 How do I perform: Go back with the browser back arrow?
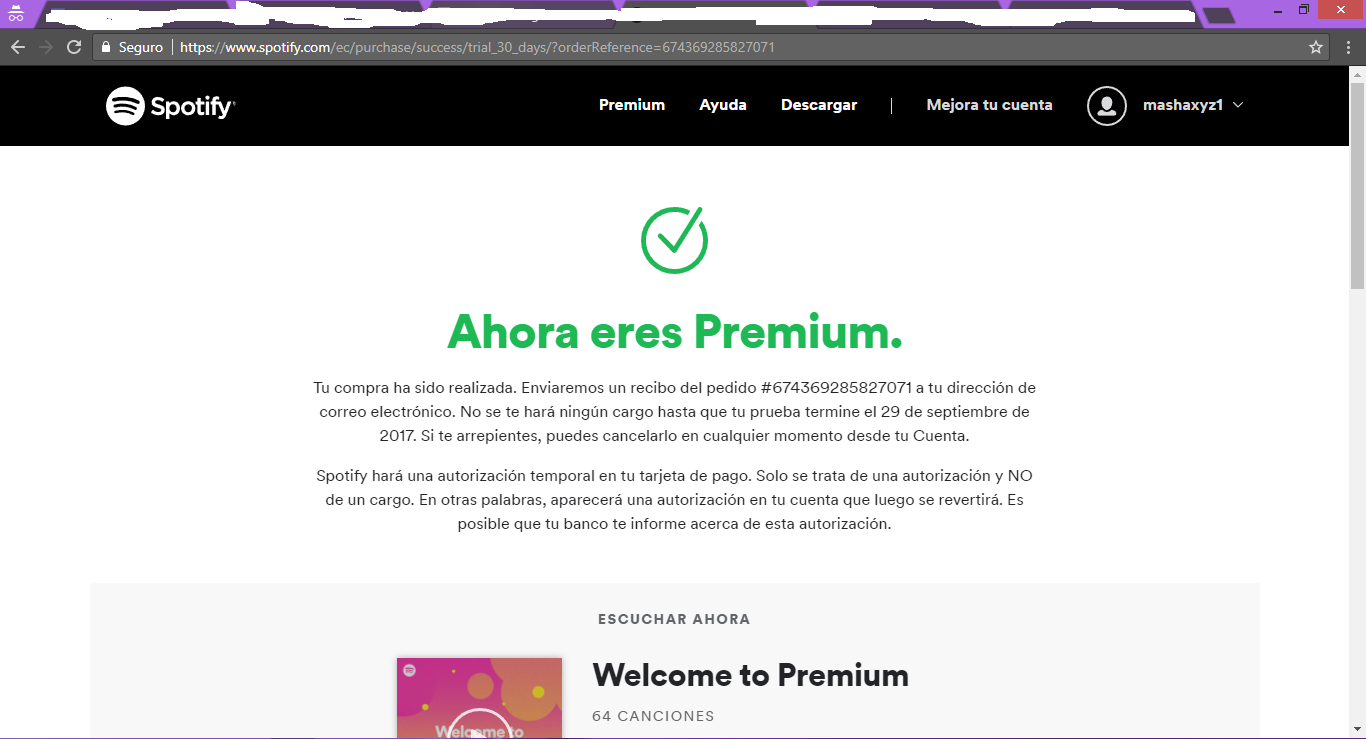pos(18,47)
